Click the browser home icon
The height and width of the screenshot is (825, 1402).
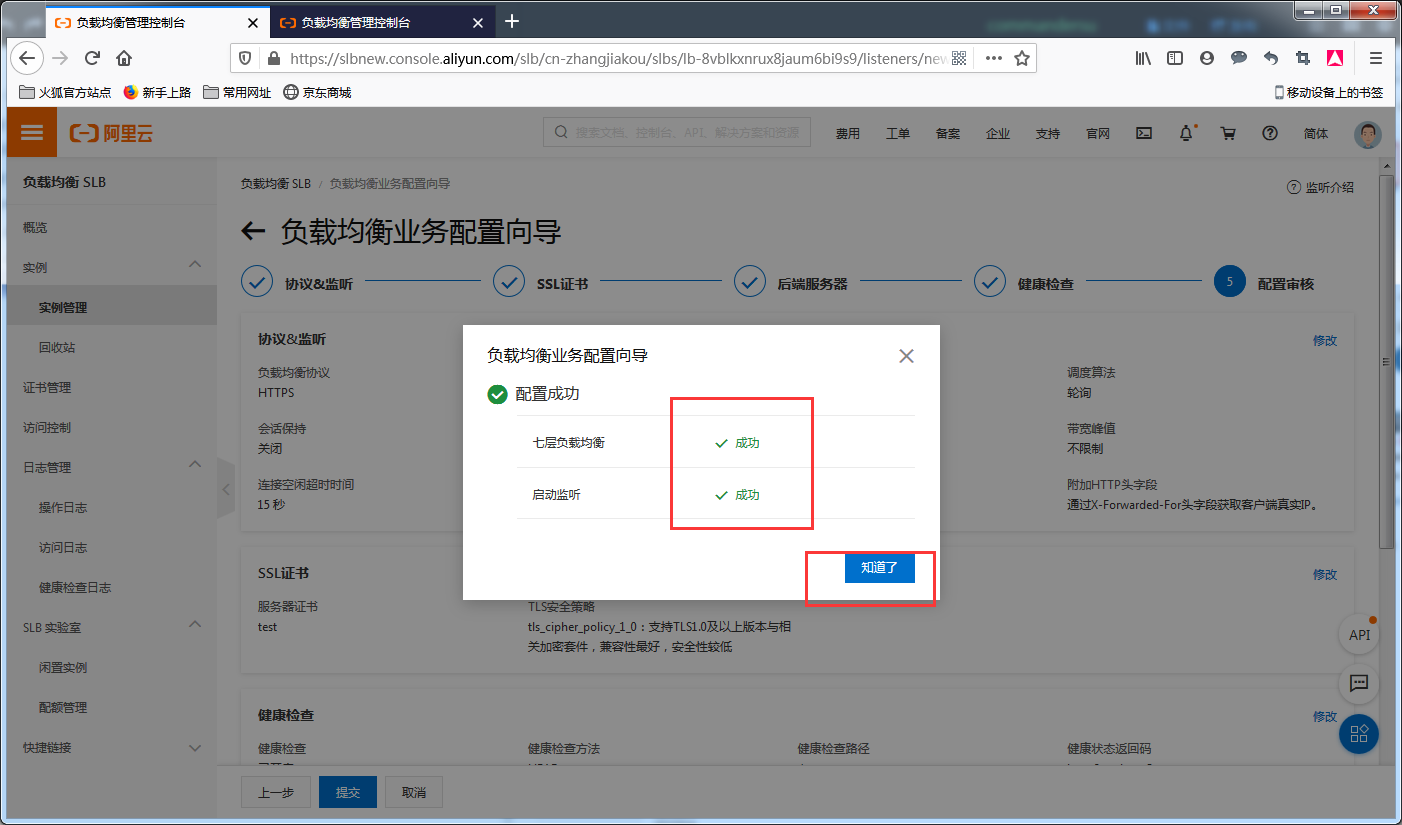(x=124, y=58)
